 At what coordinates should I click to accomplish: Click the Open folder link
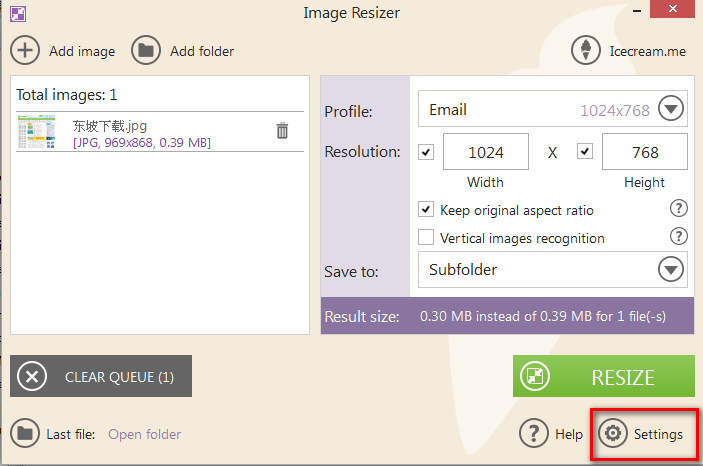(144, 434)
